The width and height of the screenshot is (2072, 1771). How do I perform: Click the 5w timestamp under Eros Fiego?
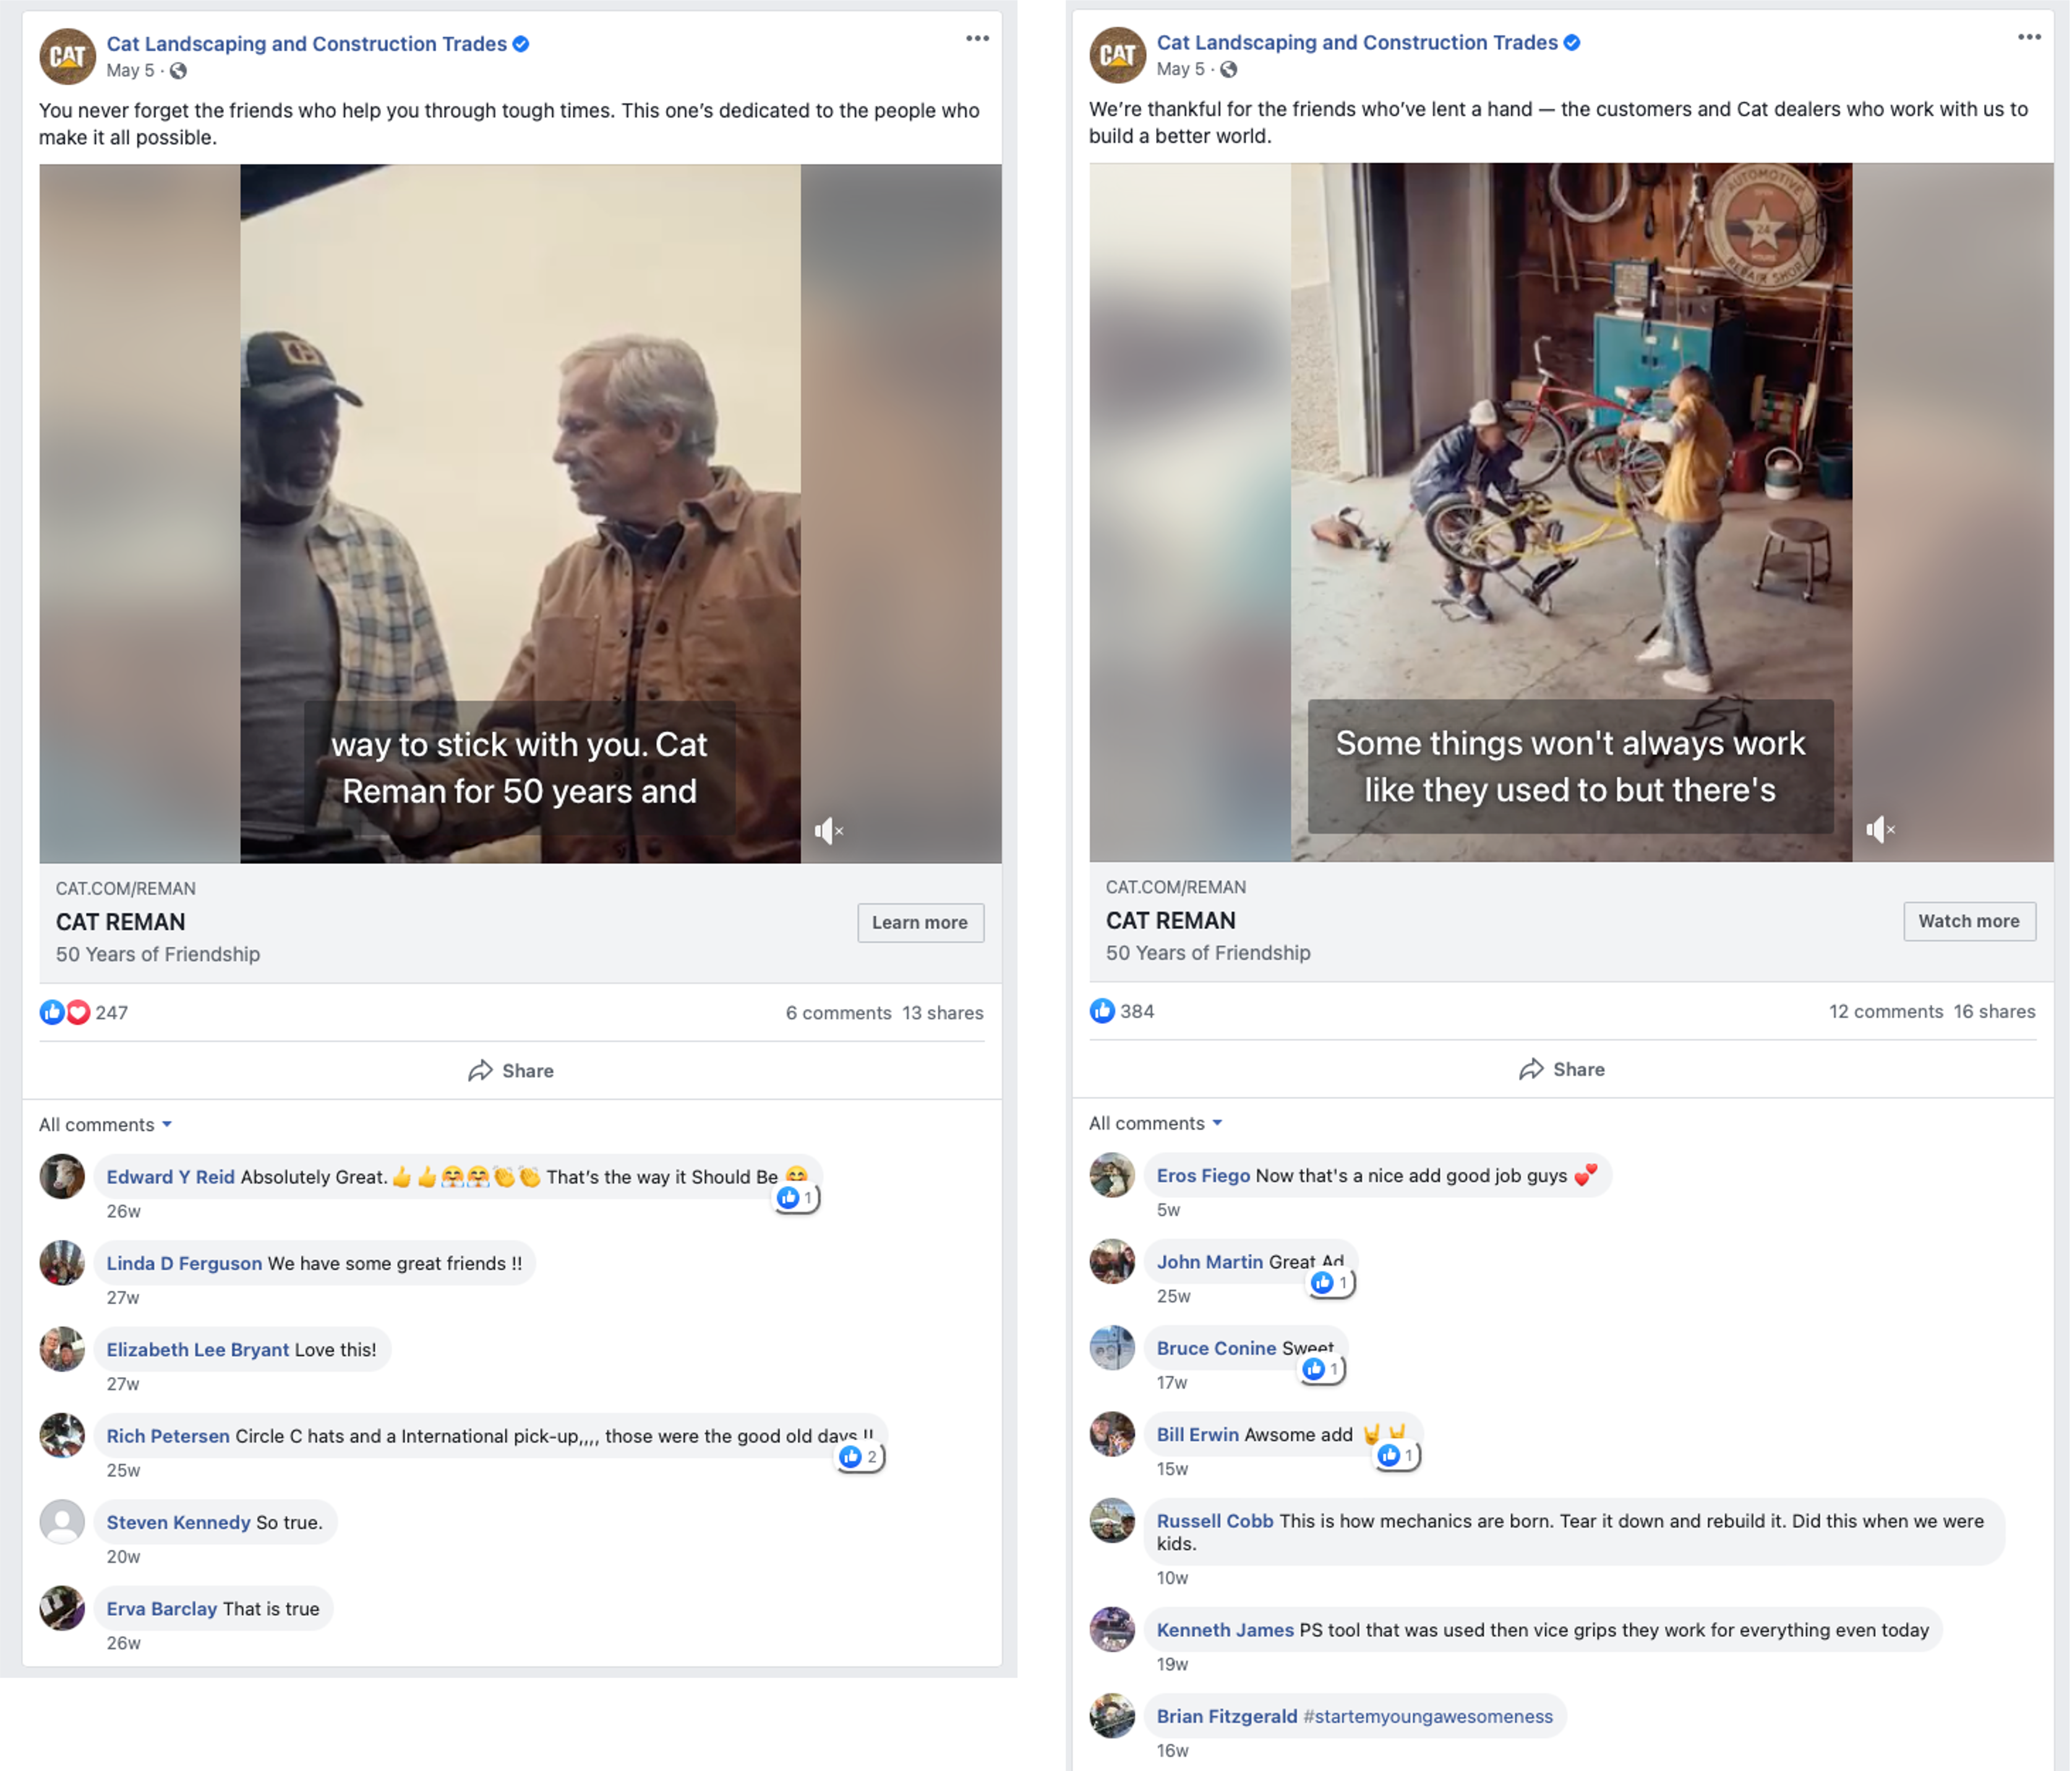(x=1169, y=1211)
